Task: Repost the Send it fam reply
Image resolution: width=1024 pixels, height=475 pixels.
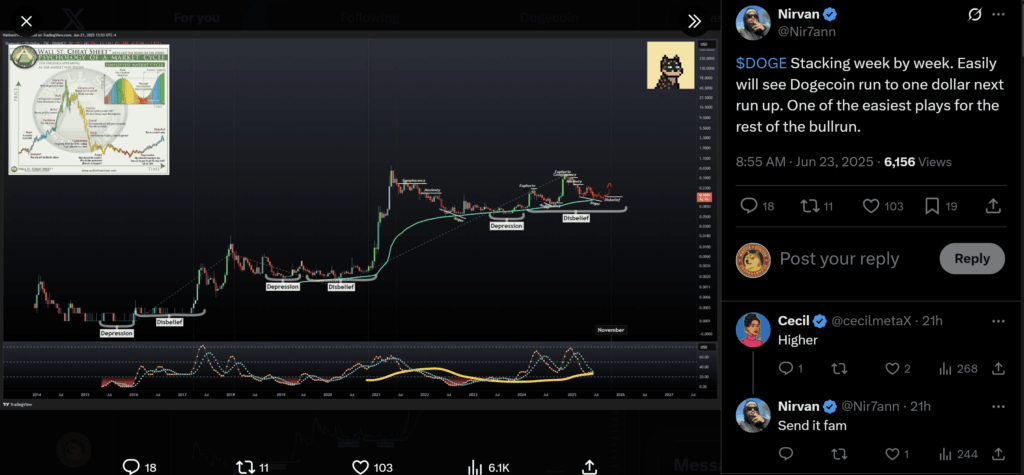Action: pyautogui.click(x=840, y=453)
